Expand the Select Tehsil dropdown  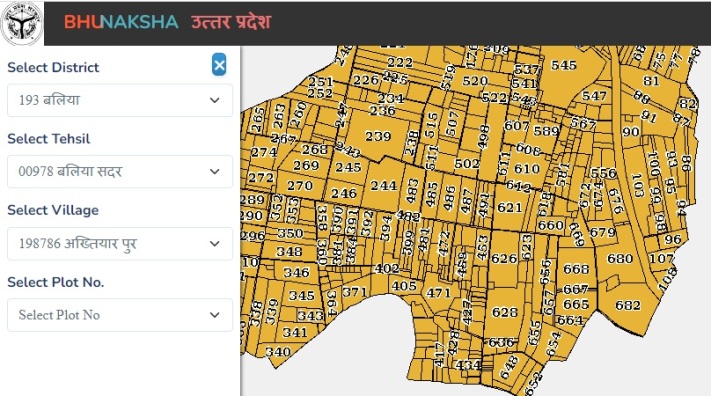coord(120,171)
